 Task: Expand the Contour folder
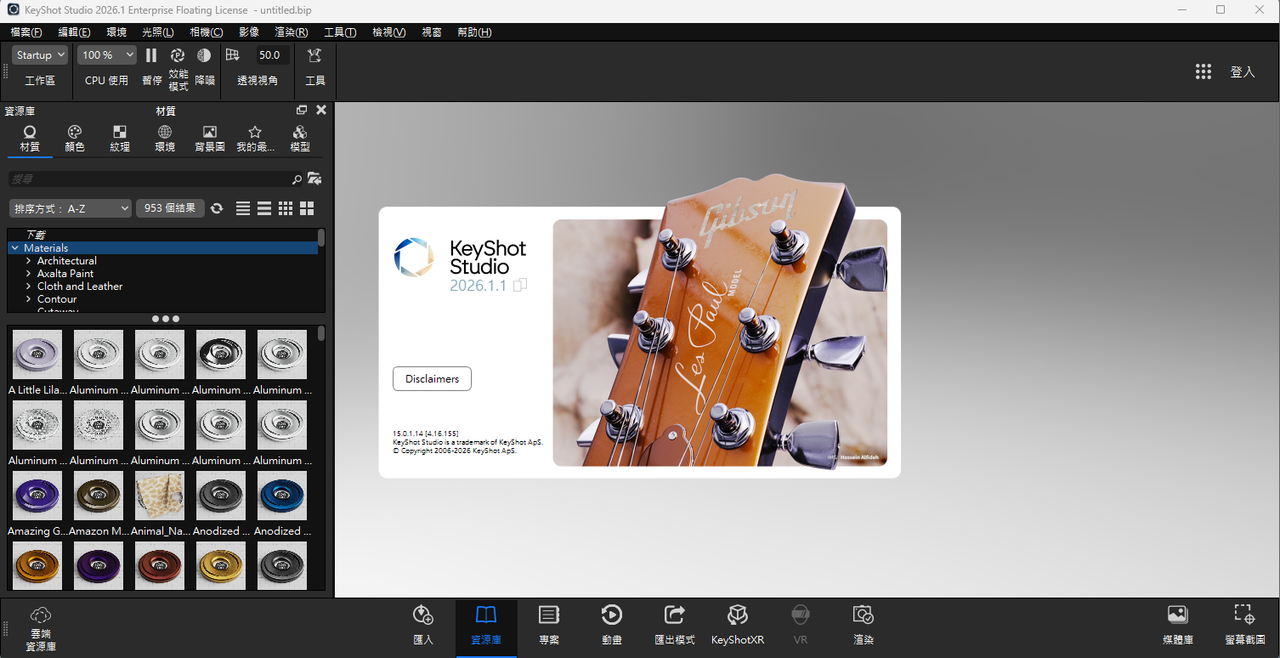pyautogui.click(x=29, y=300)
